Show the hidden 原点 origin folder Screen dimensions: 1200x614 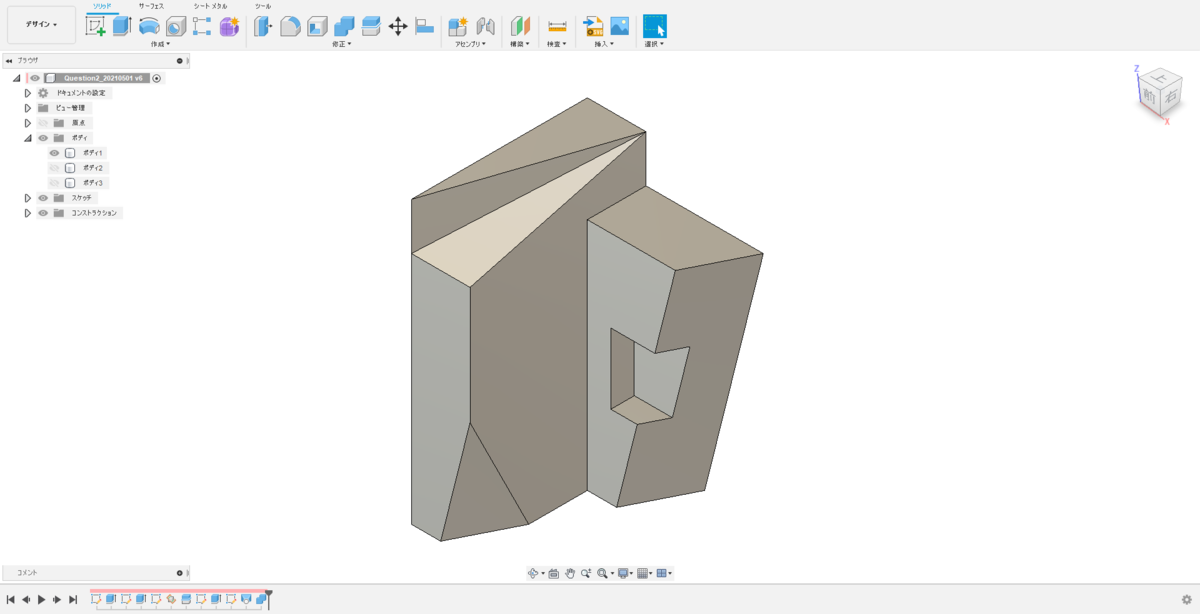tap(43, 123)
